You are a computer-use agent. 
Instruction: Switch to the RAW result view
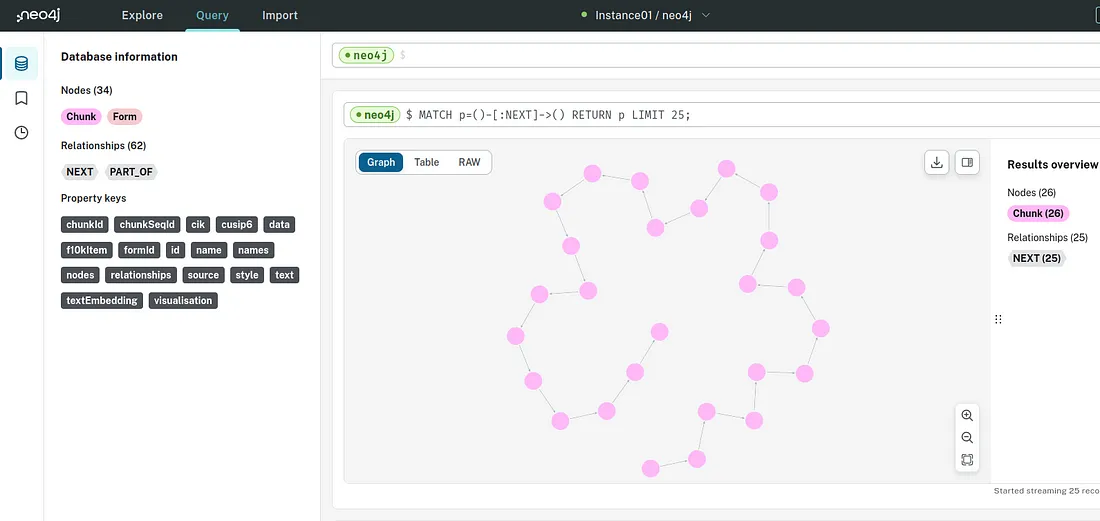469,162
